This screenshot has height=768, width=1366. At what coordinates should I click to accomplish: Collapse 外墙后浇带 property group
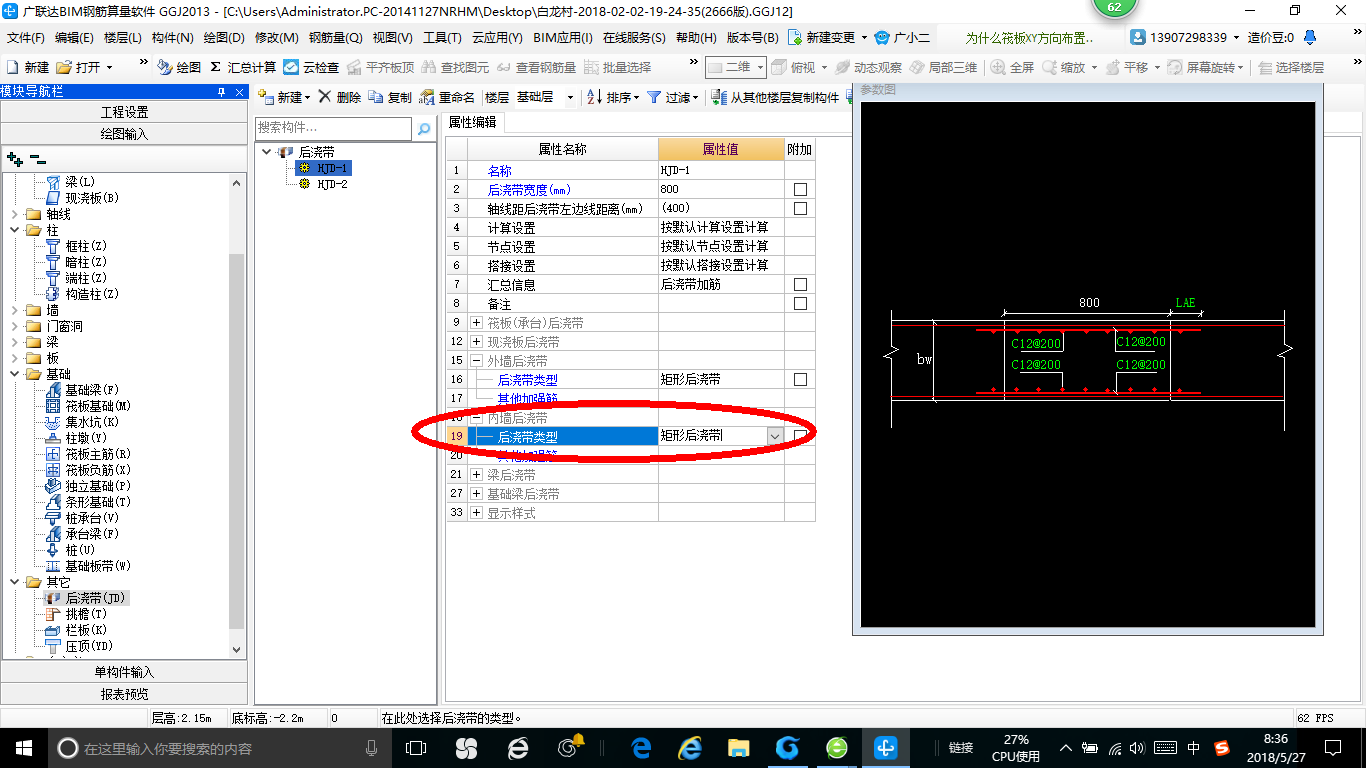pos(476,361)
